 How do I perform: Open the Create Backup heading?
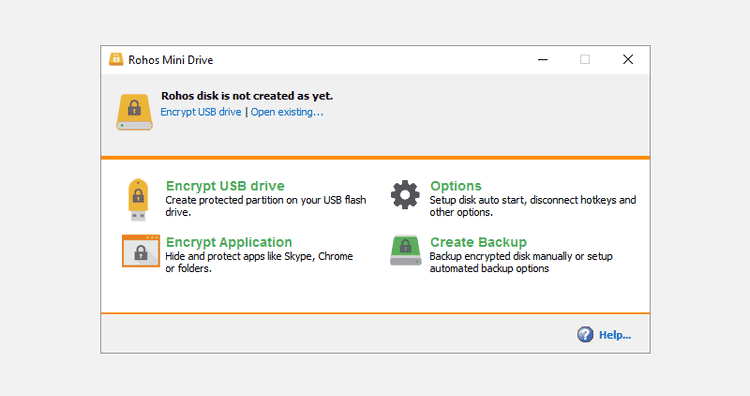coord(478,242)
